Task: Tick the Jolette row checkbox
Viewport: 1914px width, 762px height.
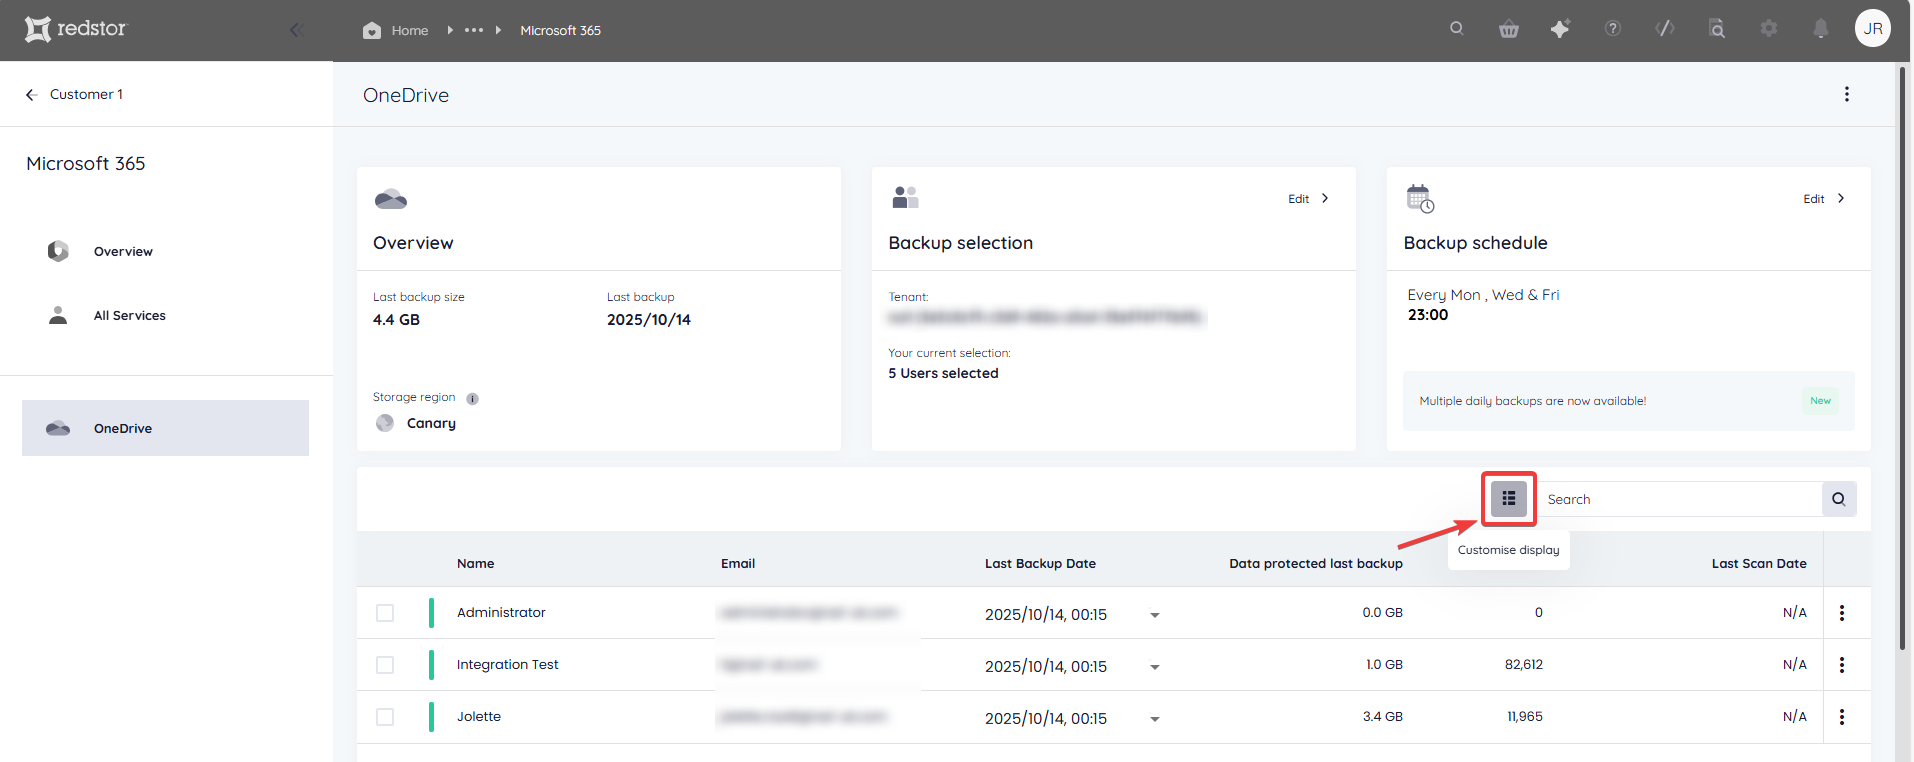Action: coord(385,717)
